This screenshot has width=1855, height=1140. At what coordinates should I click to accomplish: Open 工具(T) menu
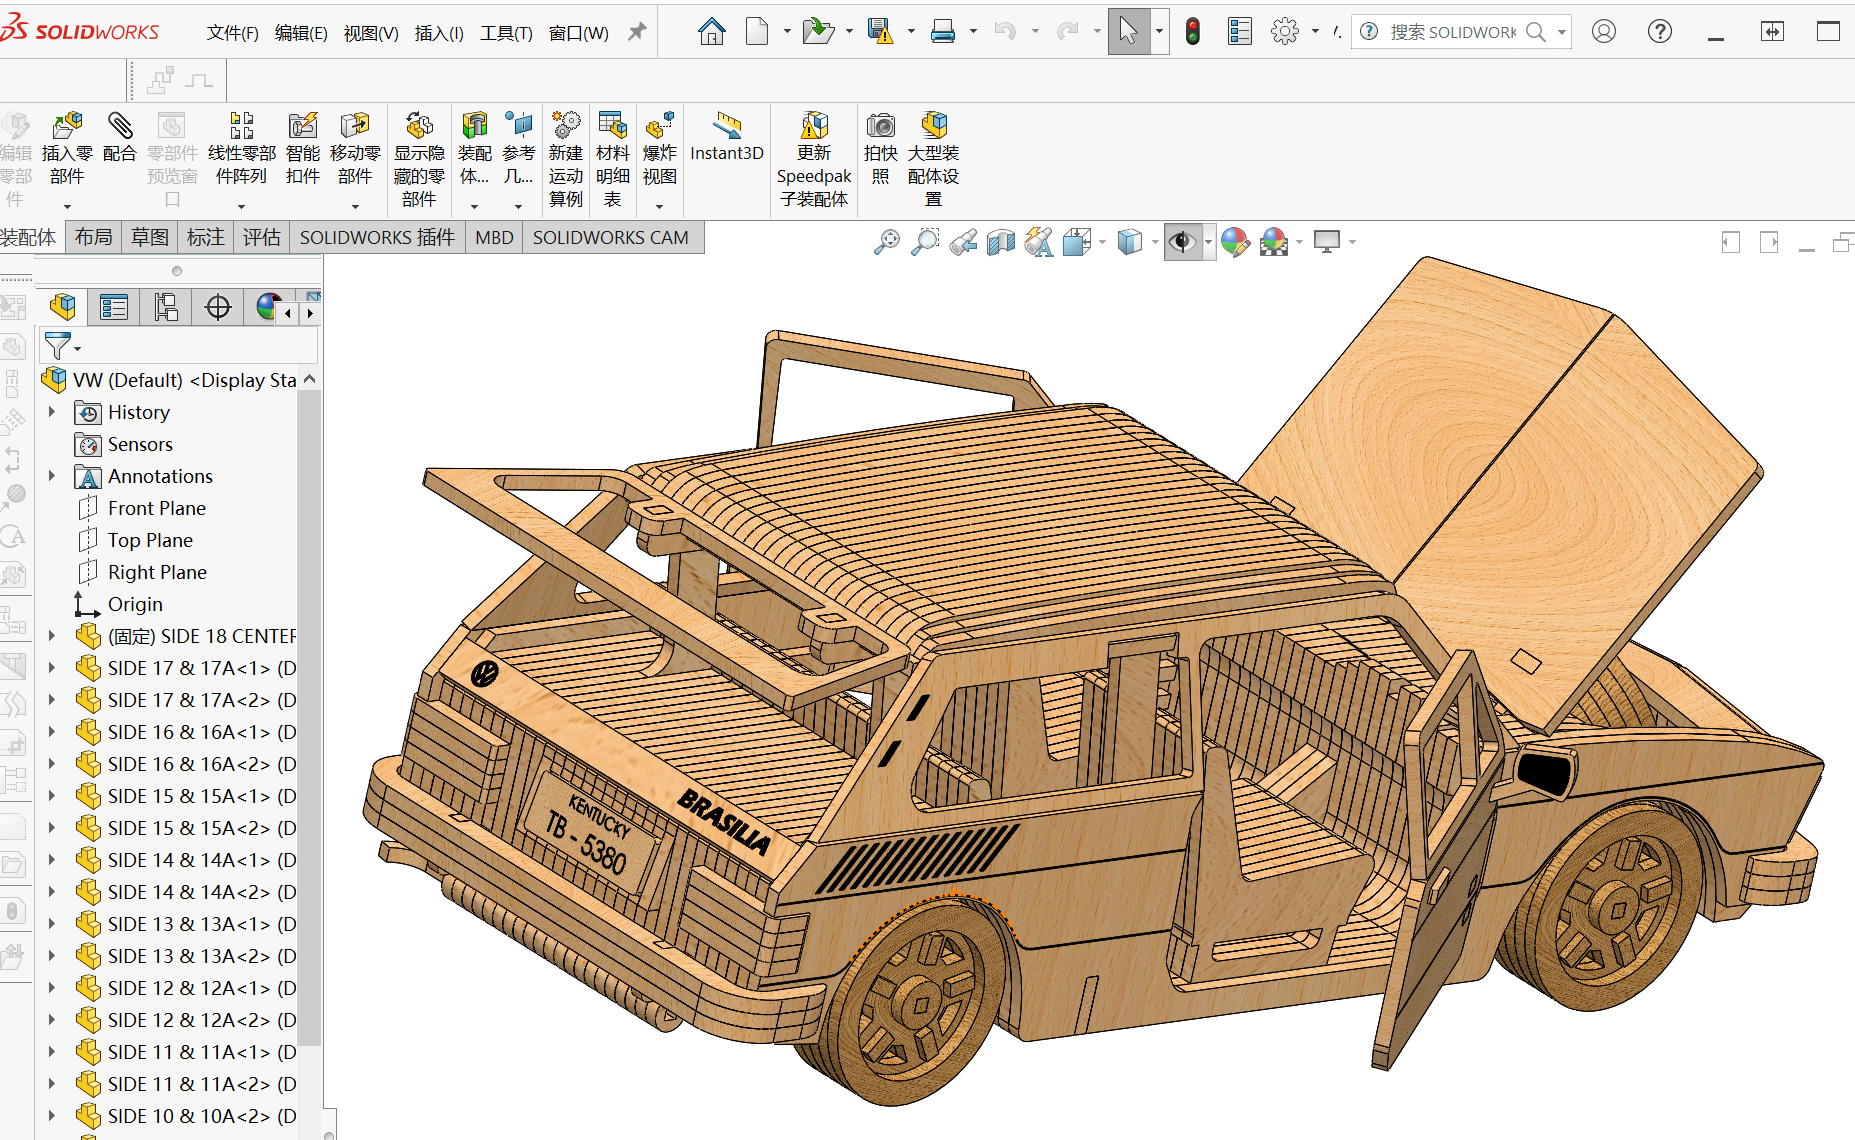pyautogui.click(x=506, y=33)
